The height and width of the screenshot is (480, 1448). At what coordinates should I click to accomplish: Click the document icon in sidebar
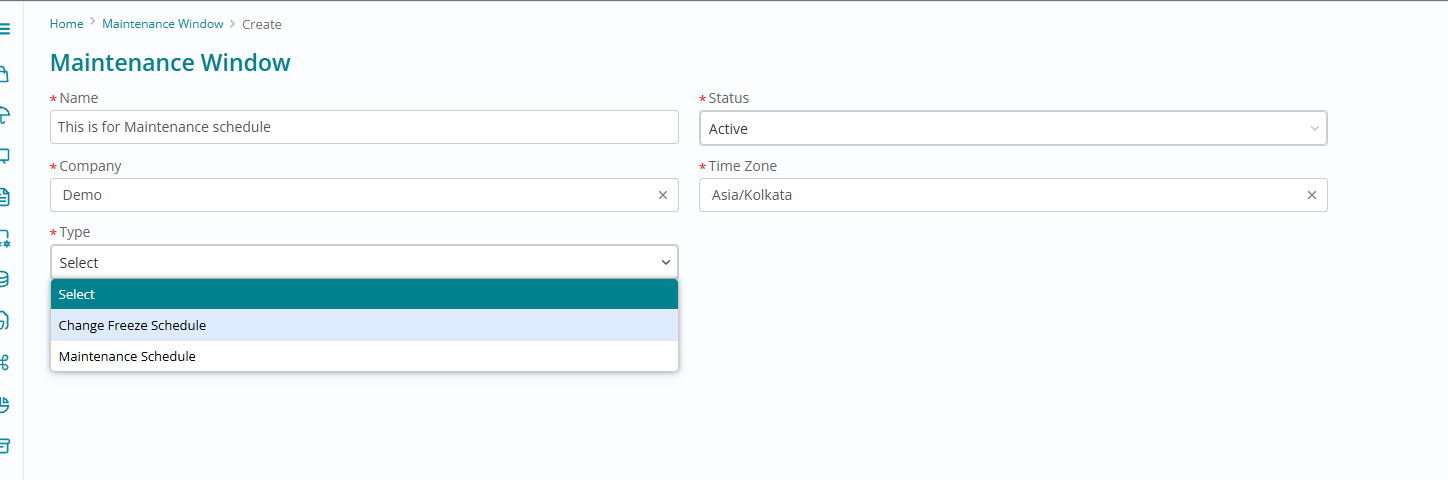click(x=5, y=197)
